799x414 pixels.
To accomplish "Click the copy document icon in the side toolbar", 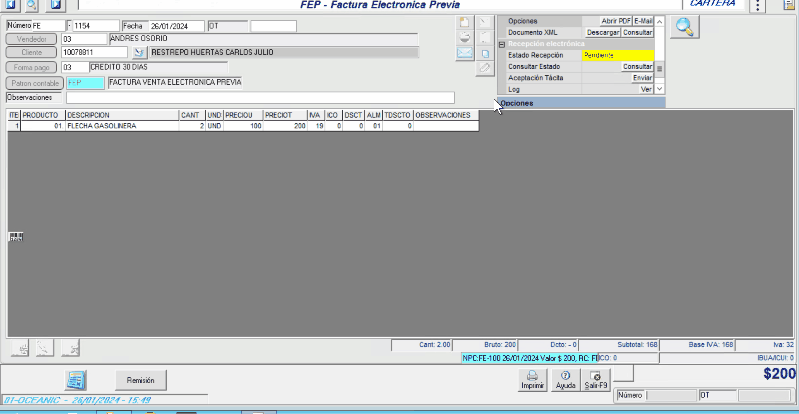I will [485, 53].
